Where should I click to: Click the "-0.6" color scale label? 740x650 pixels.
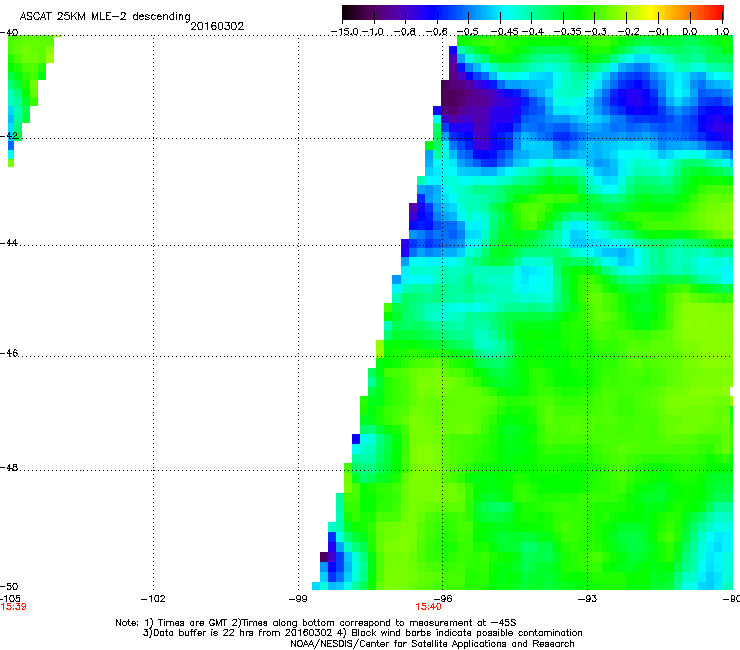437,32
